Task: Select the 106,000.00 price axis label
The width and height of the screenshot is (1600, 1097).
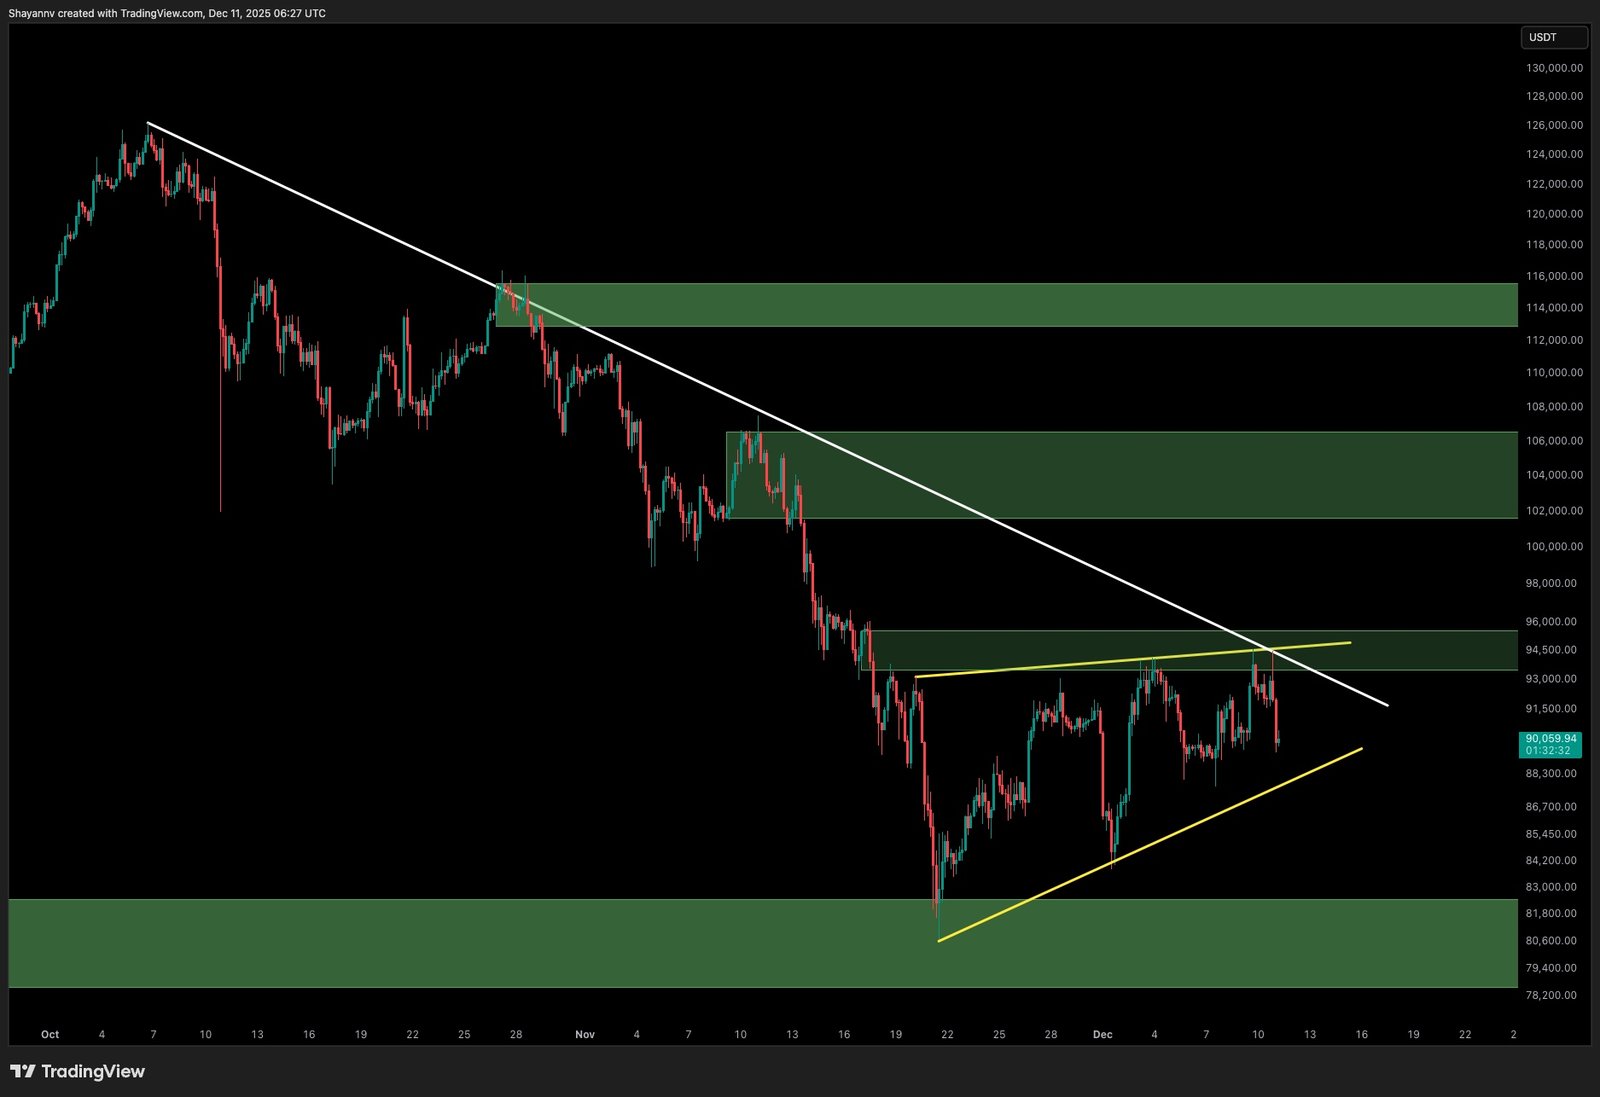Action: pyautogui.click(x=1554, y=440)
